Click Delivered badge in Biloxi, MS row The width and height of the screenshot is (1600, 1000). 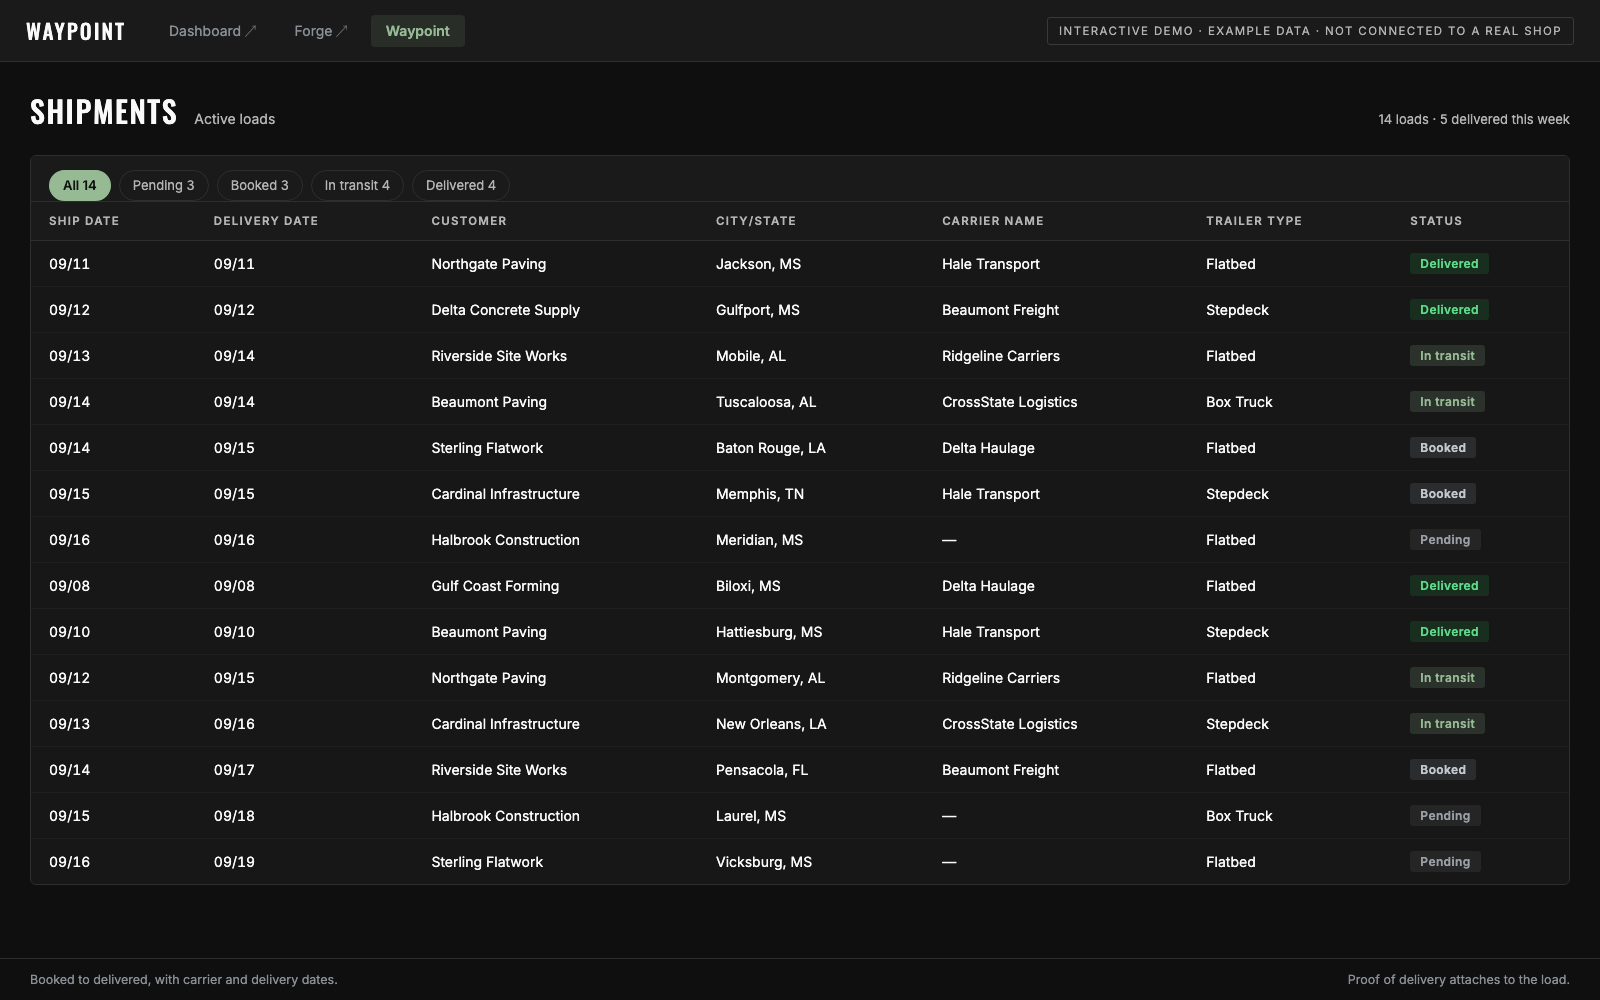coord(1449,586)
